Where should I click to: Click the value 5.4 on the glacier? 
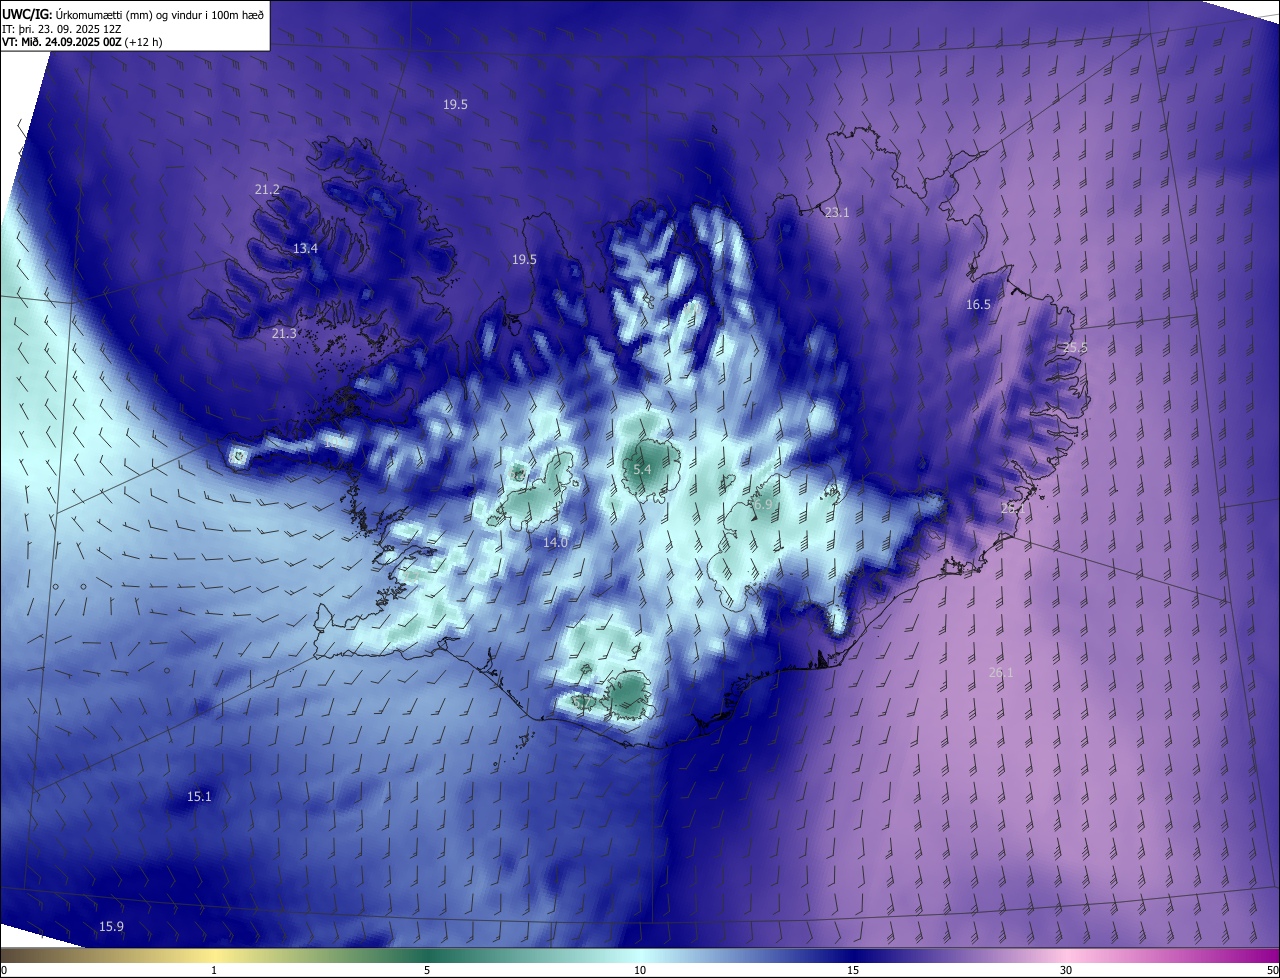[x=642, y=469]
